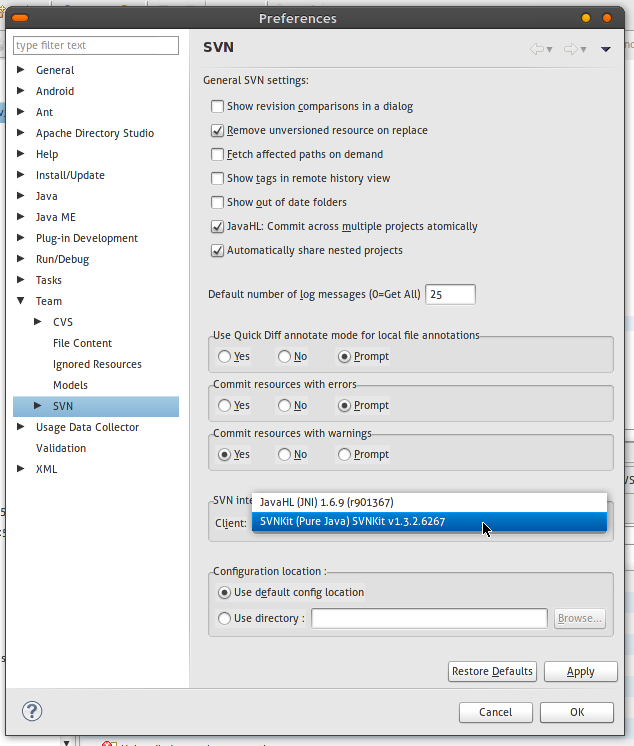Expand the Java preferences tree node

pos(21,196)
